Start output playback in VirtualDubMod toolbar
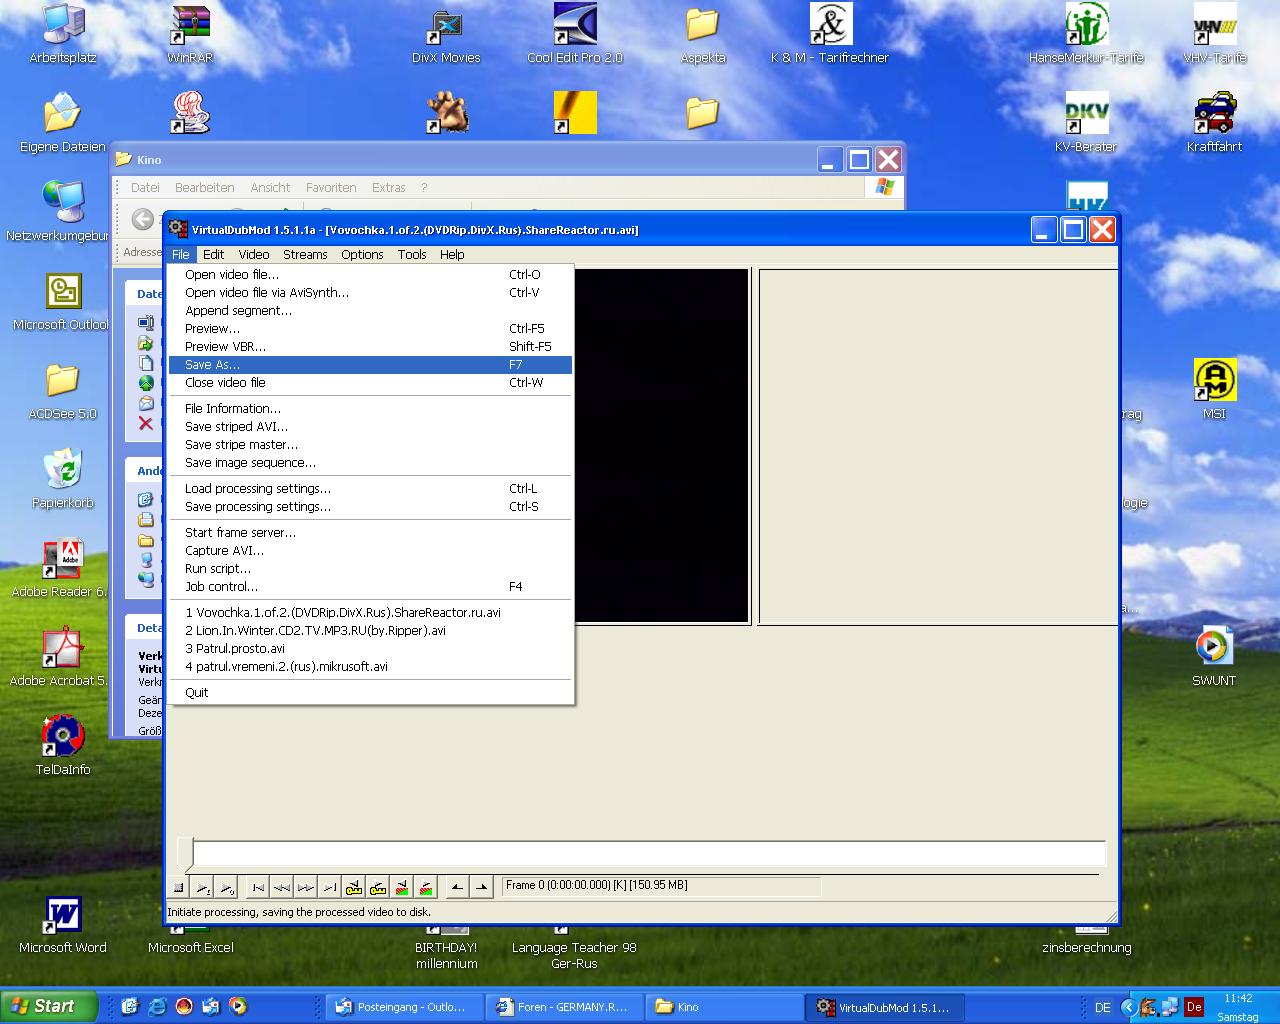Viewport: 1280px width, 1024px height. point(226,887)
